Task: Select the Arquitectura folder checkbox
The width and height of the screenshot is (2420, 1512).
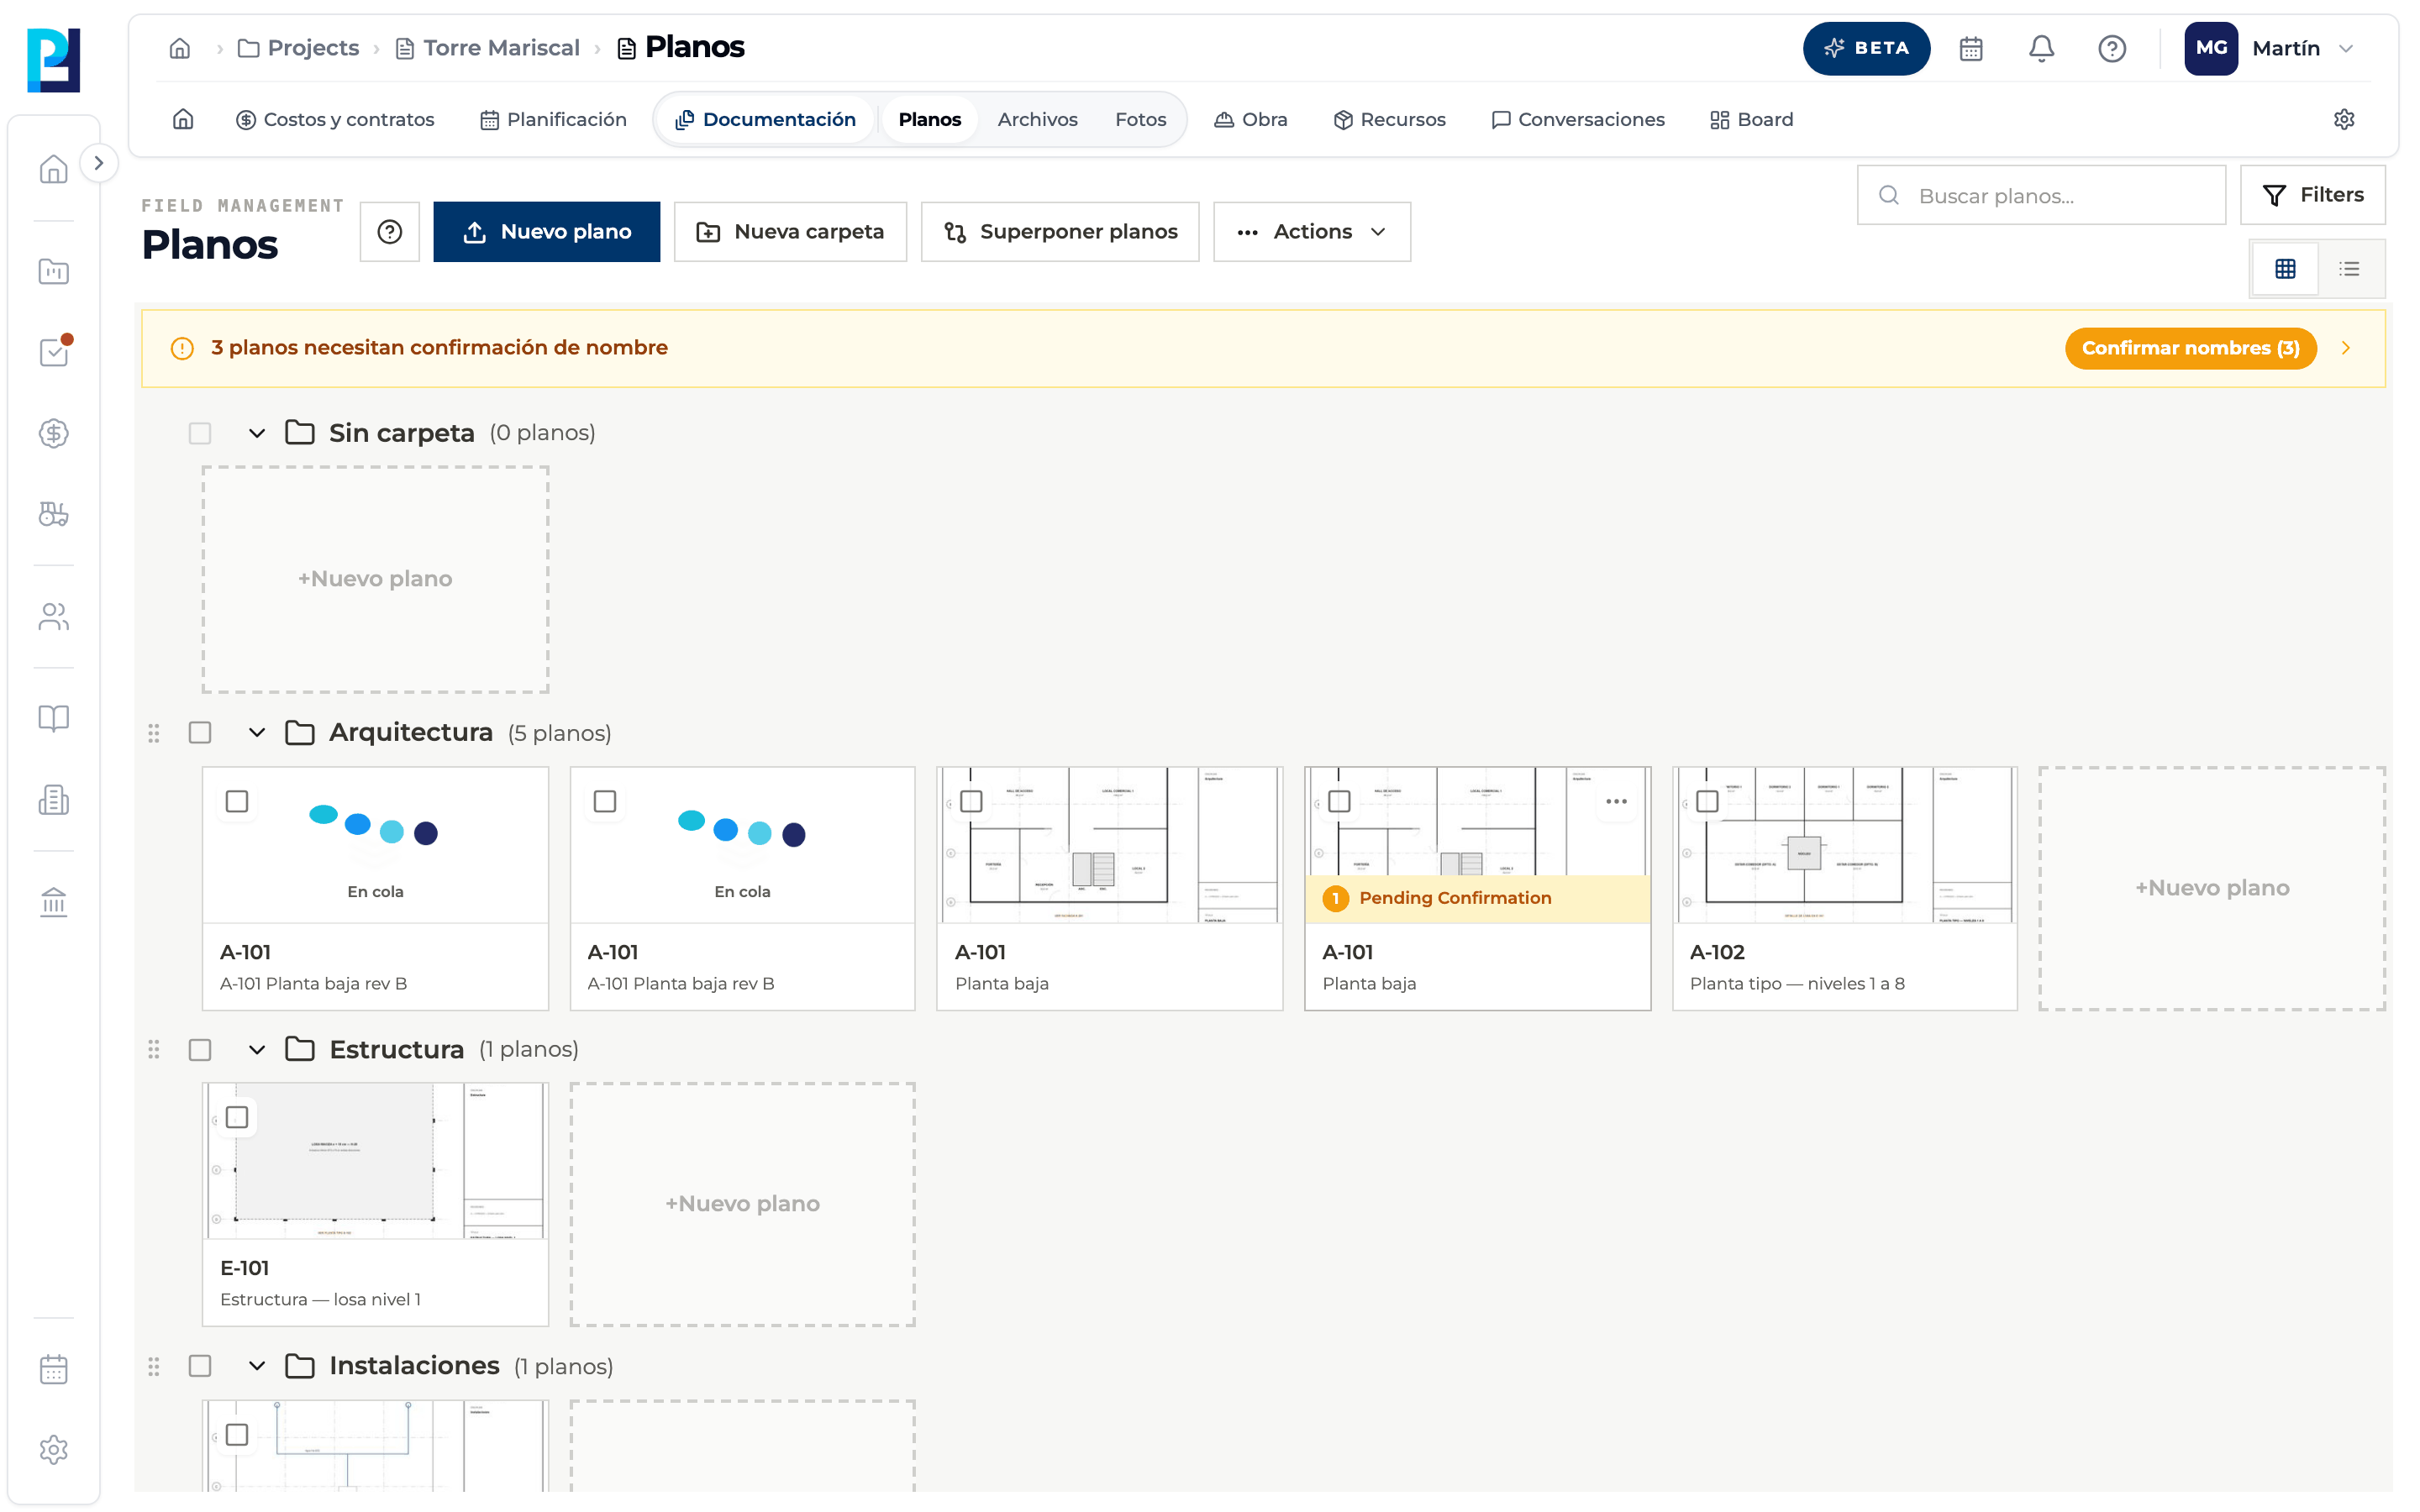Action: pyautogui.click(x=200, y=733)
